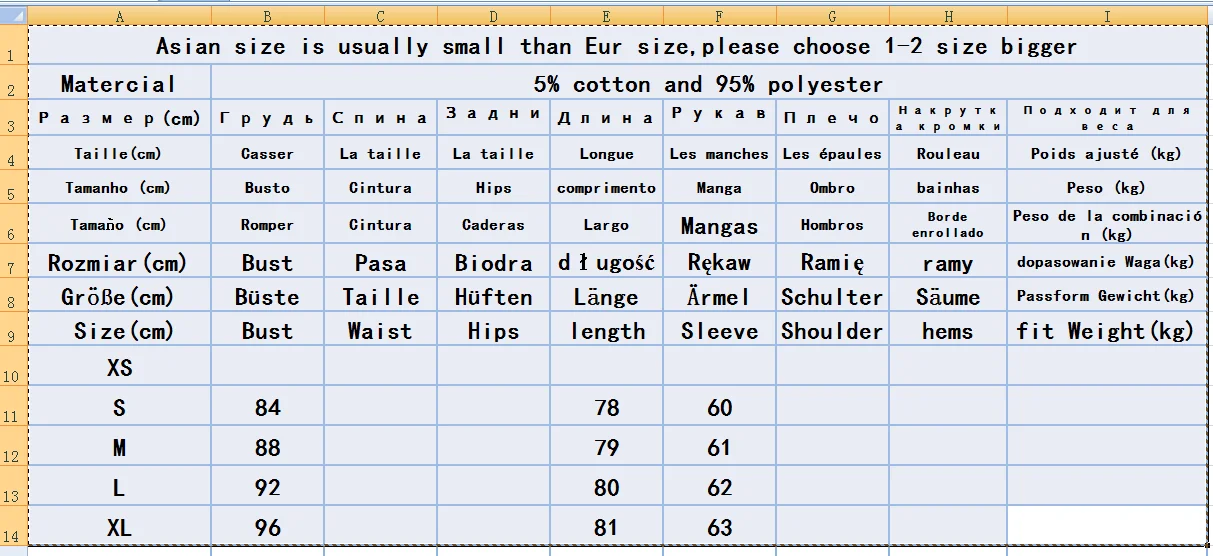Select the XS size cell

[119, 368]
